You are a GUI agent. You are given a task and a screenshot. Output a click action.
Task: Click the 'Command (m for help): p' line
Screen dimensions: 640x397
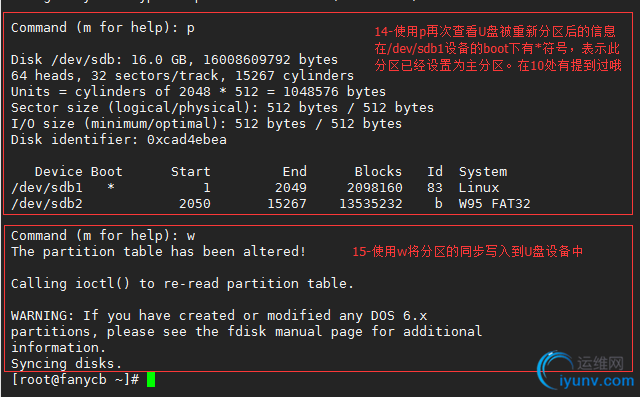103,28
